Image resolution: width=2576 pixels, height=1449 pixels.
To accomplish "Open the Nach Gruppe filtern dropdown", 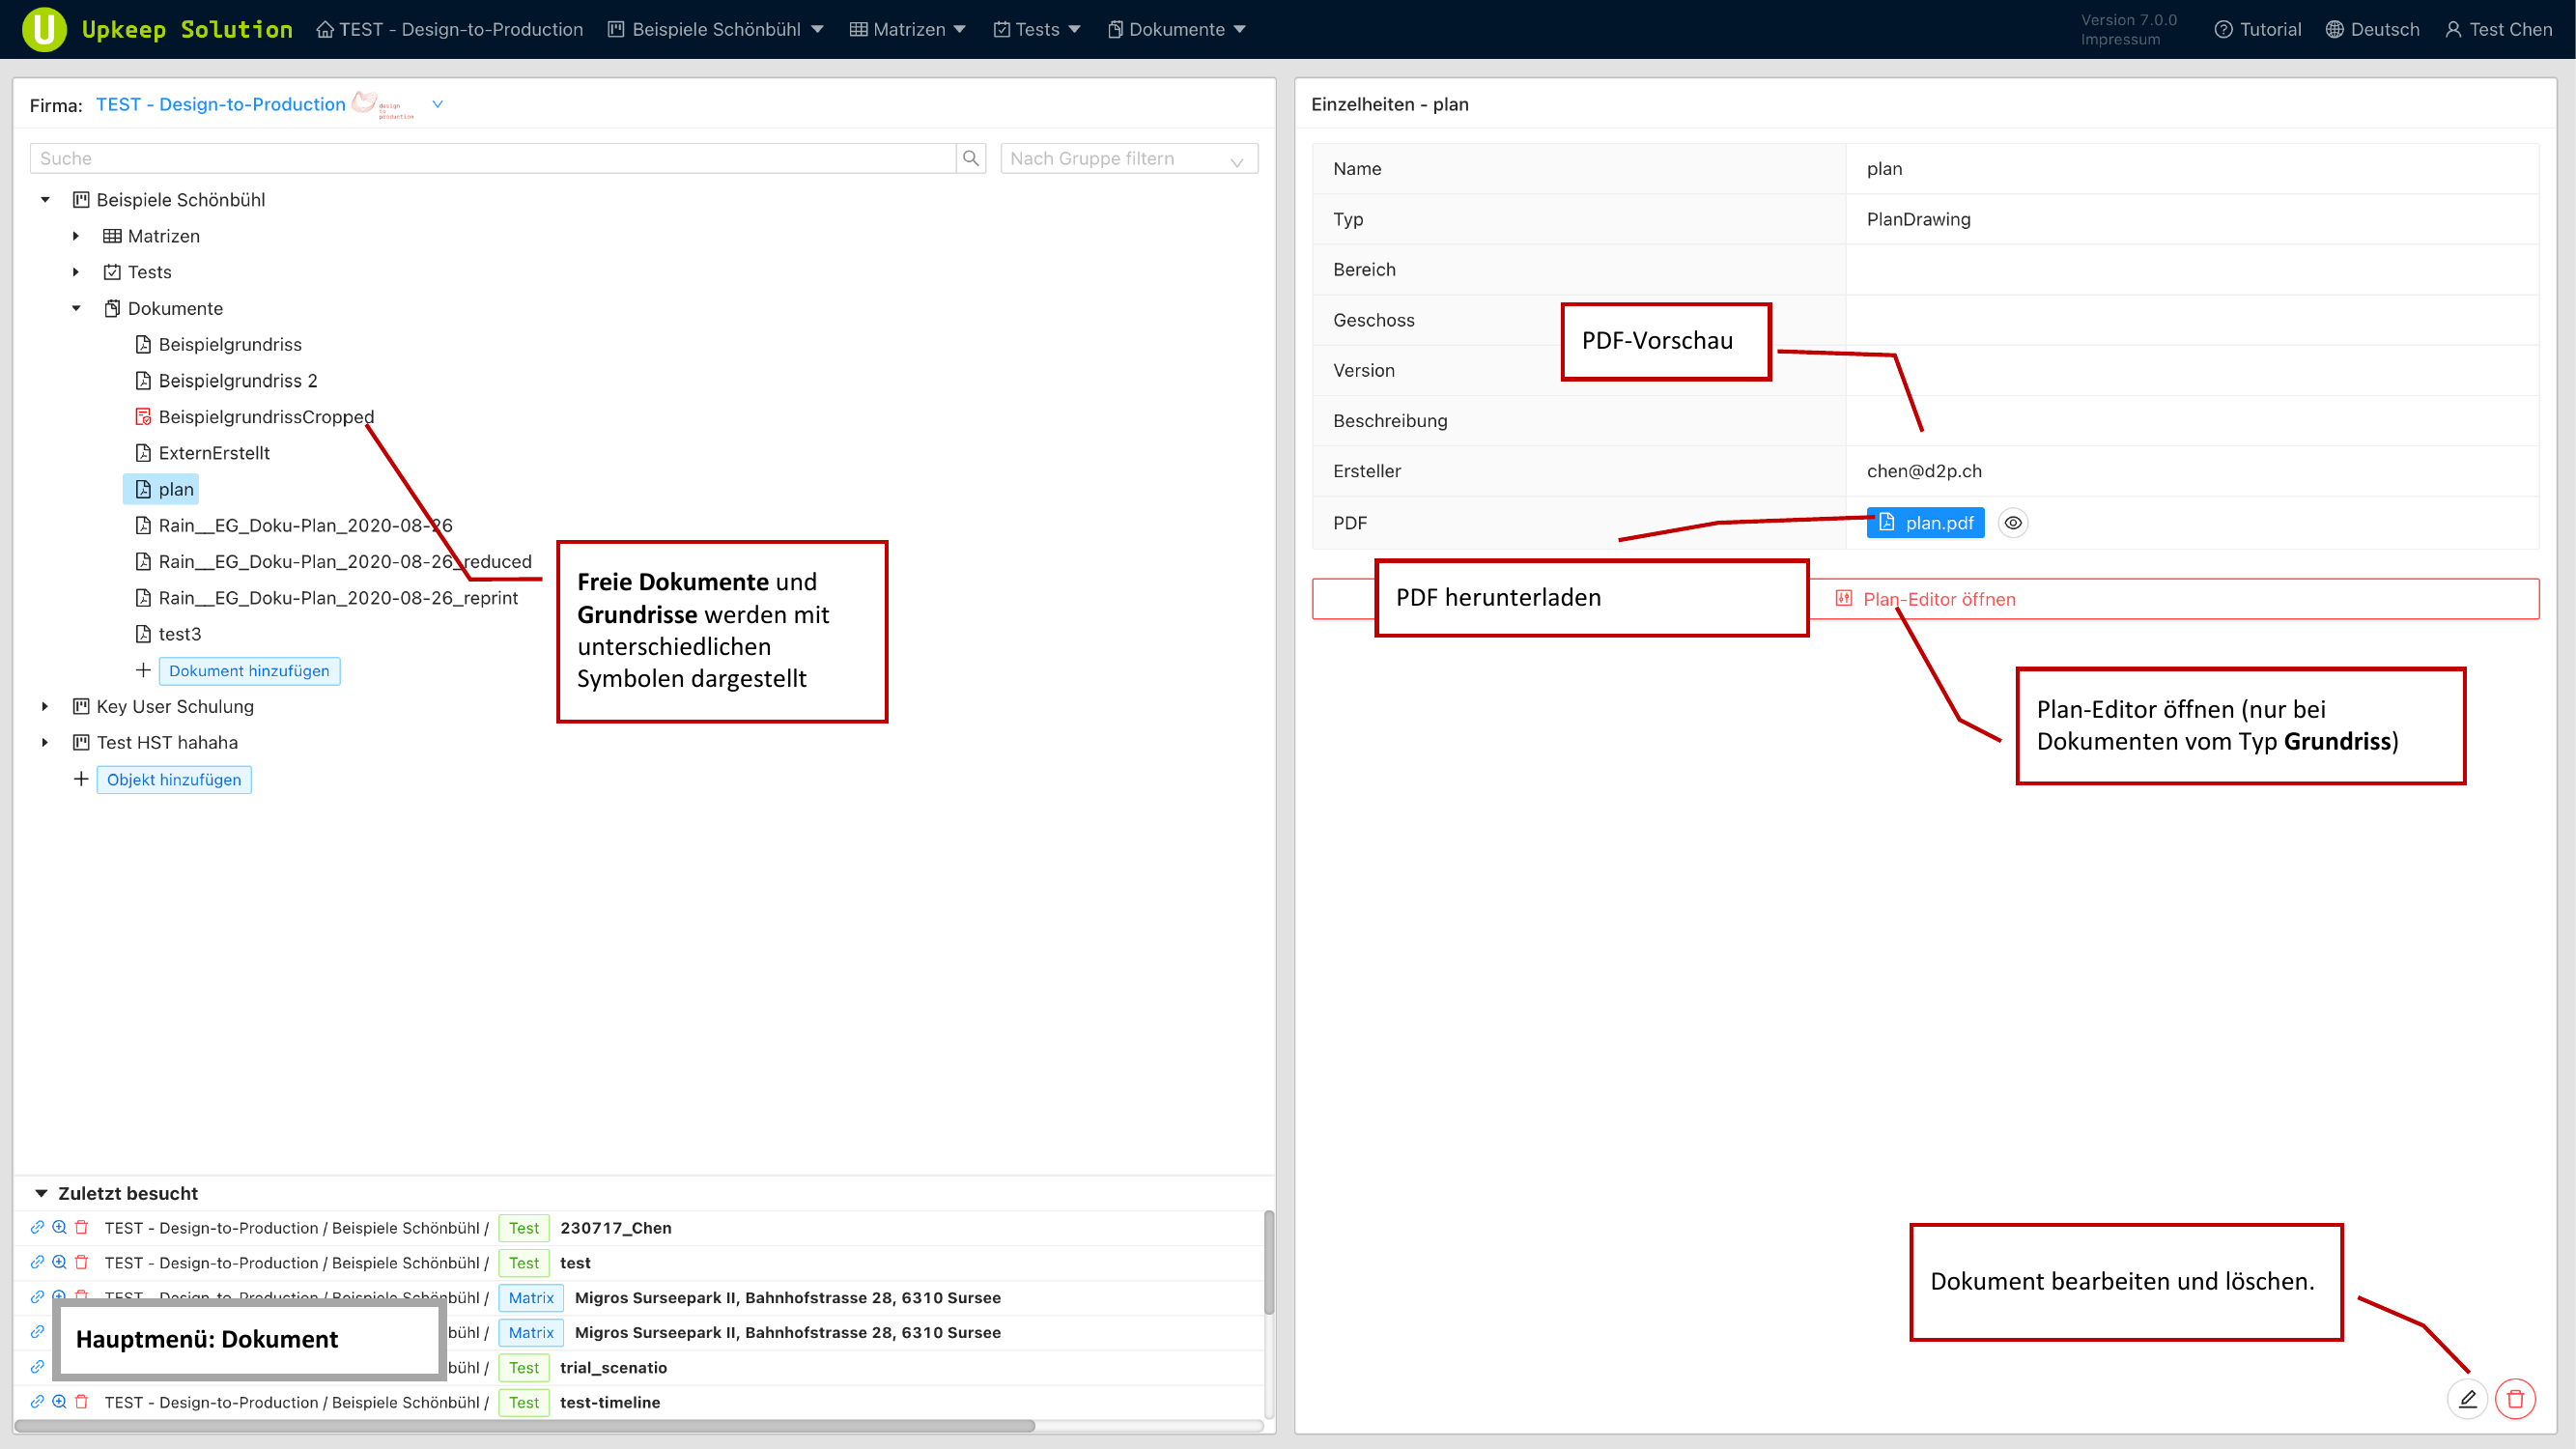I will [x=1128, y=158].
